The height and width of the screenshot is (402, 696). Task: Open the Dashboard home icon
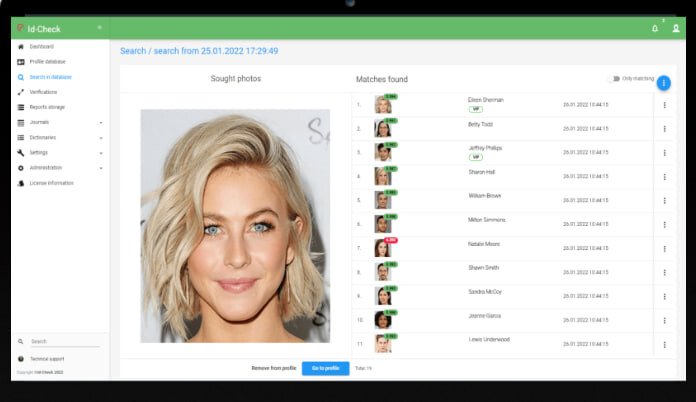click(x=21, y=47)
